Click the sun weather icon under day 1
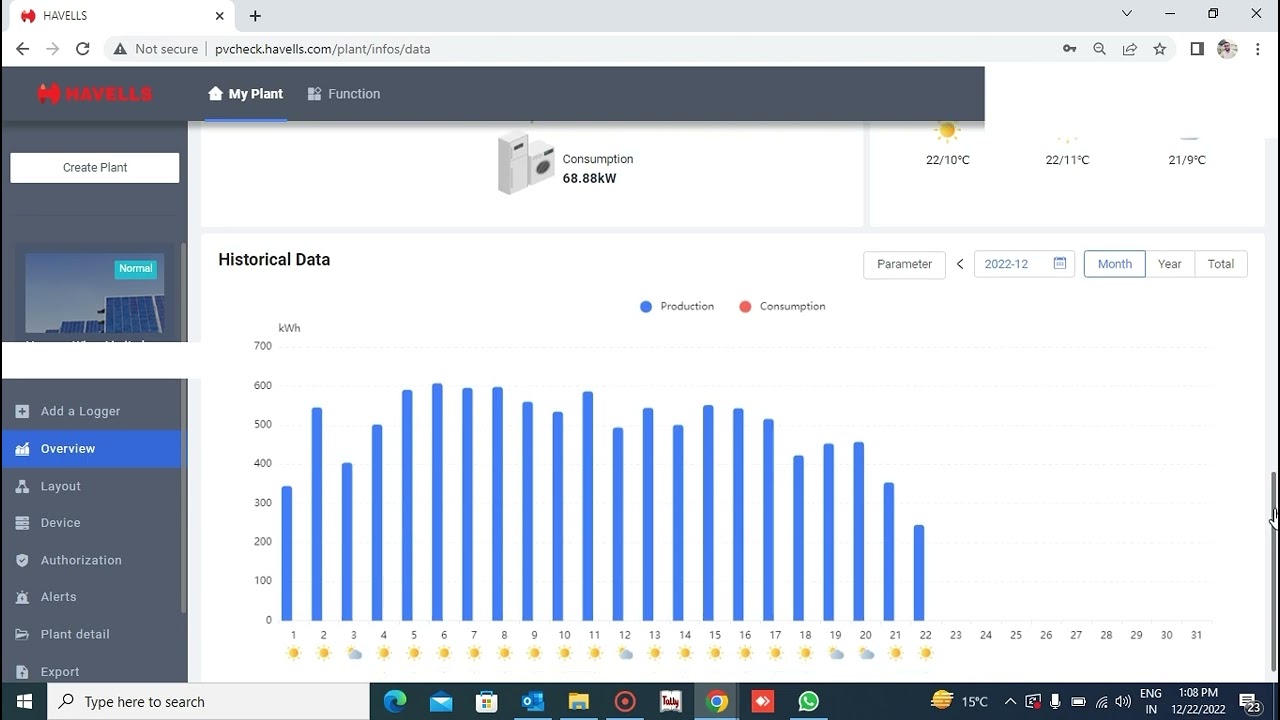Image resolution: width=1280 pixels, height=720 pixels. coord(293,653)
